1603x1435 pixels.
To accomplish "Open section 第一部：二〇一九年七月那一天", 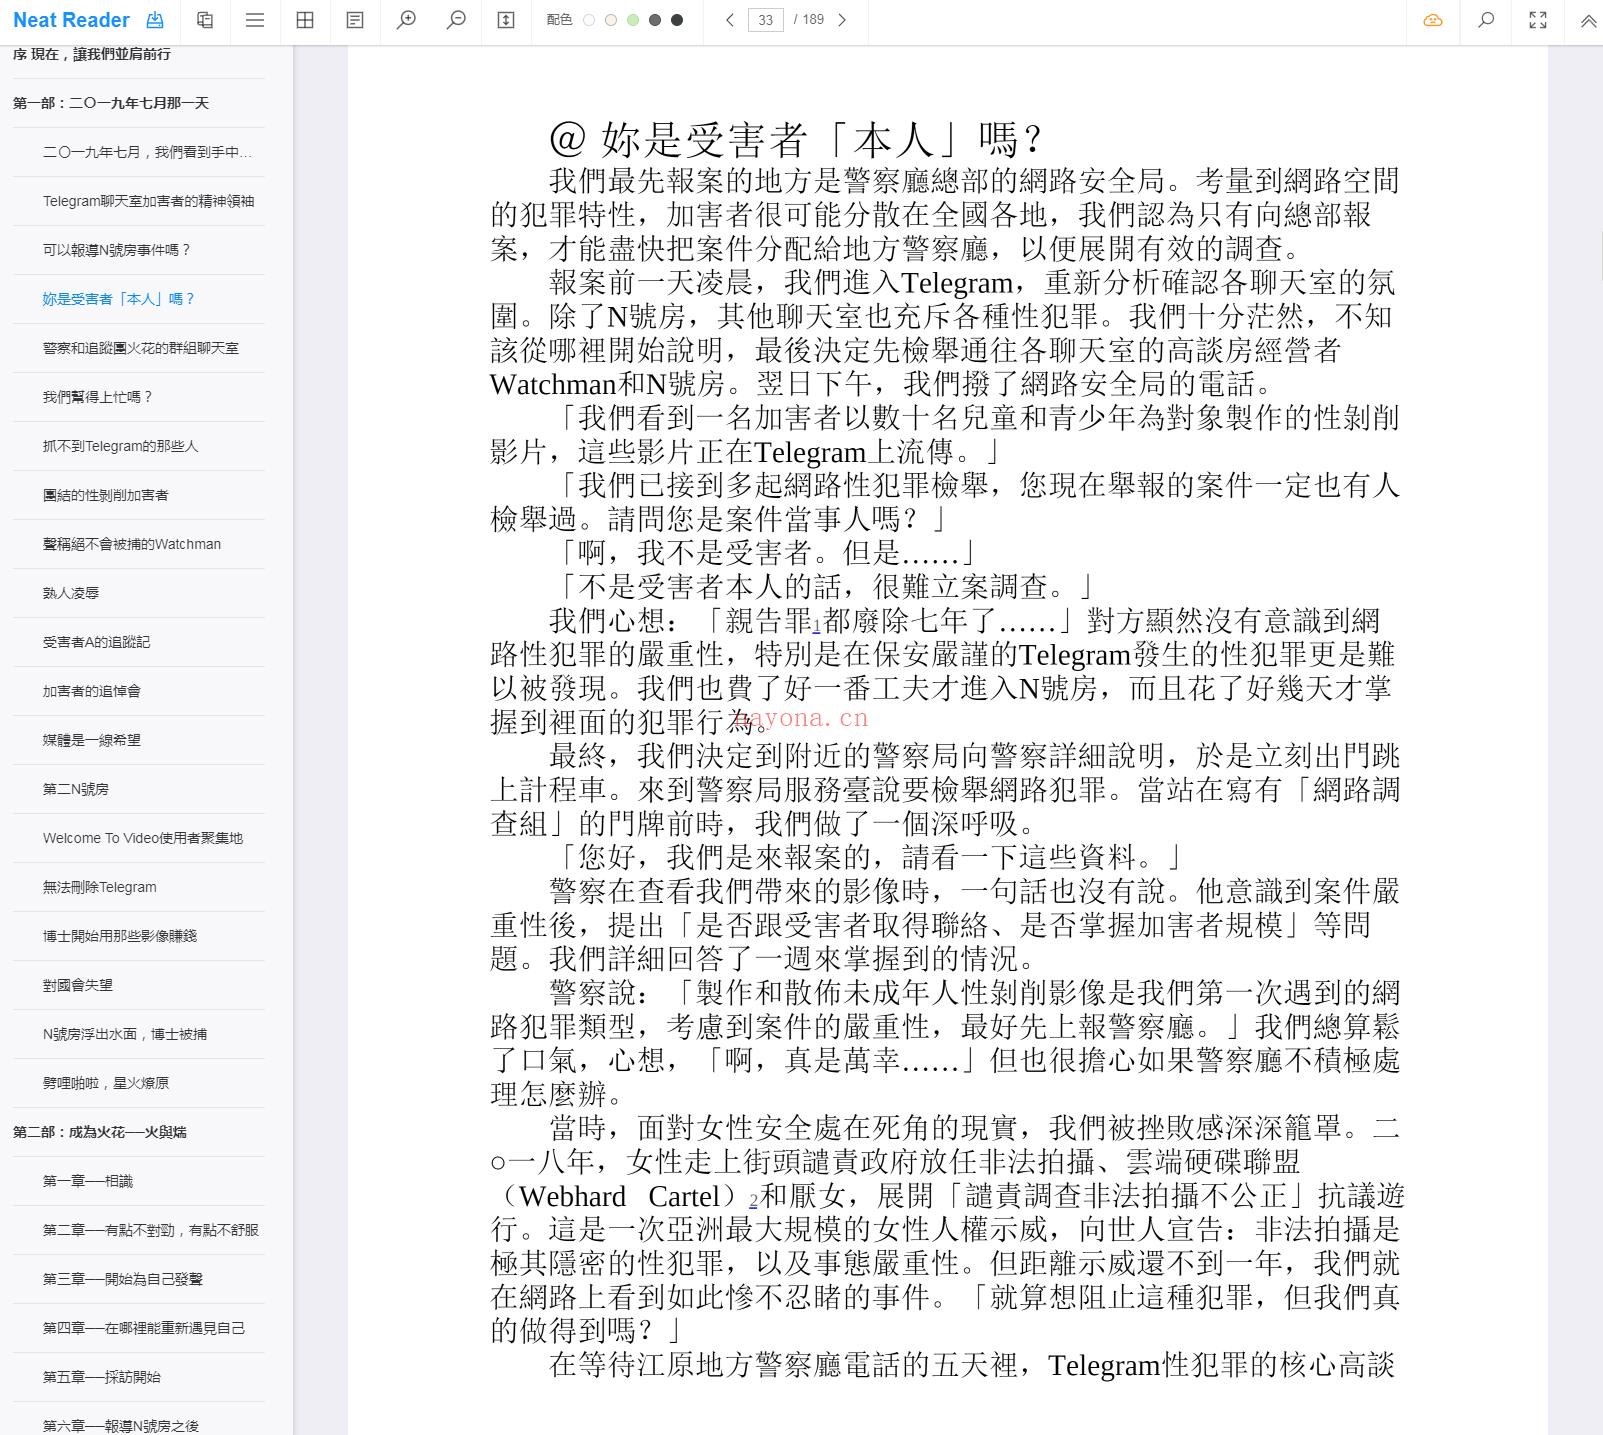I will pyautogui.click(x=111, y=103).
